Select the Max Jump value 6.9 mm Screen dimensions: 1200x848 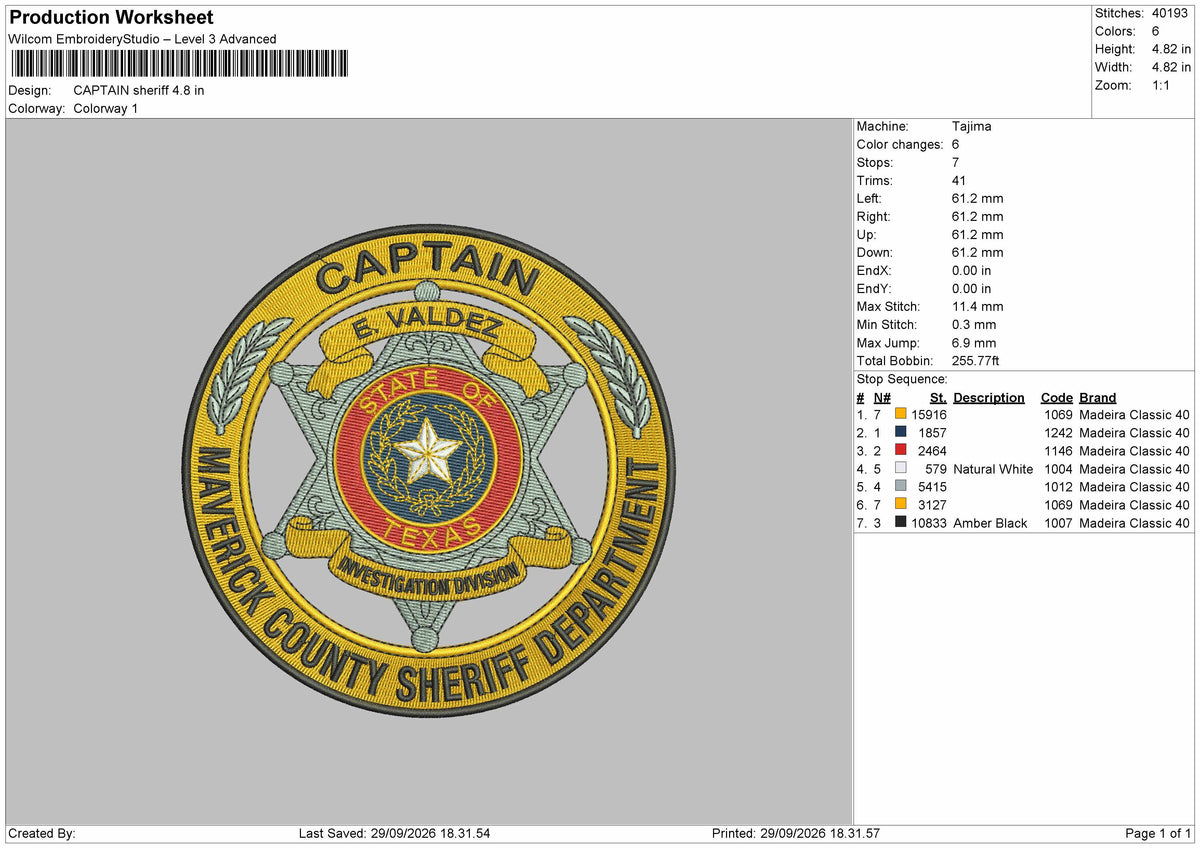click(974, 342)
